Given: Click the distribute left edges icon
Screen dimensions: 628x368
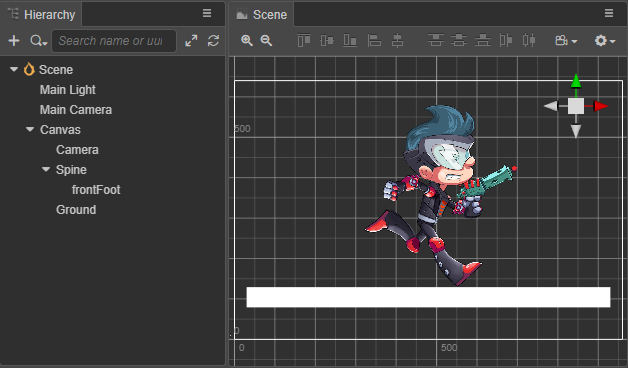Looking at the screenshot, I should click(x=506, y=40).
